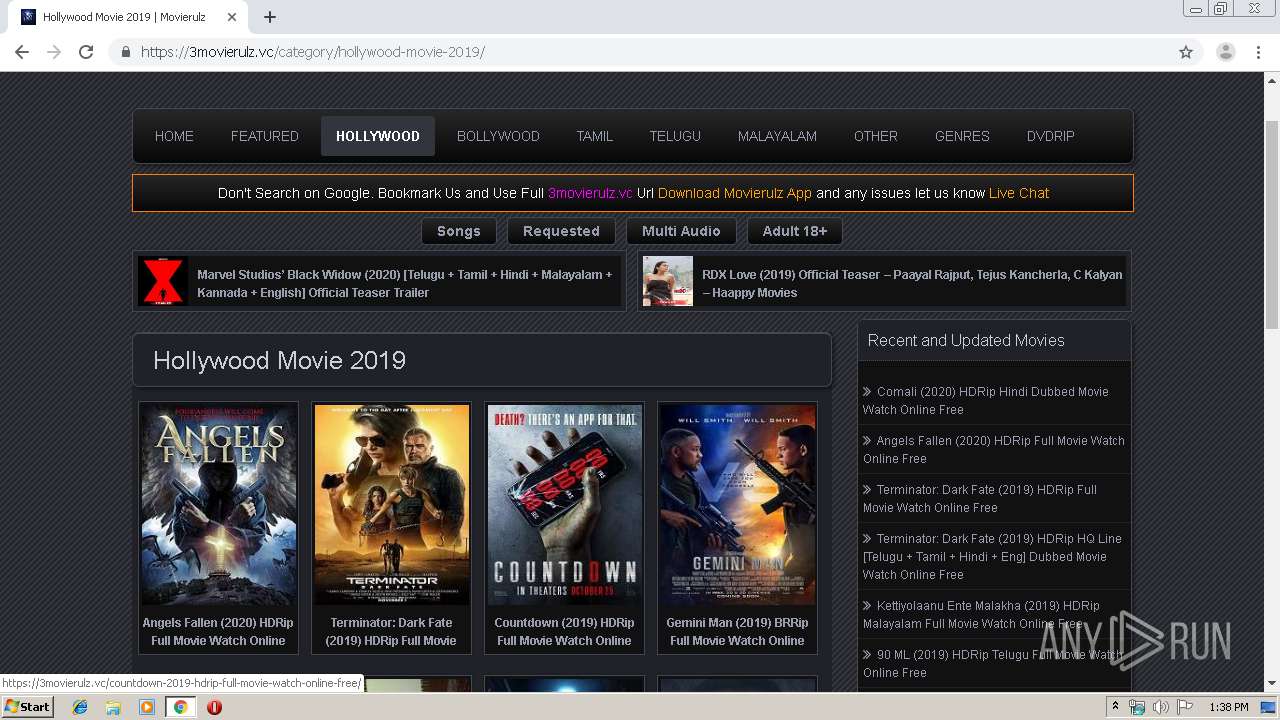Image resolution: width=1280 pixels, height=720 pixels.
Task: Open the HOME menu item
Action: coord(174,136)
